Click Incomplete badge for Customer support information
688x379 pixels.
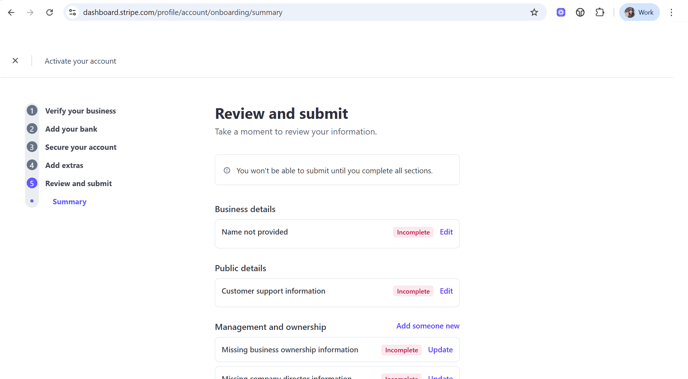[x=413, y=291]
